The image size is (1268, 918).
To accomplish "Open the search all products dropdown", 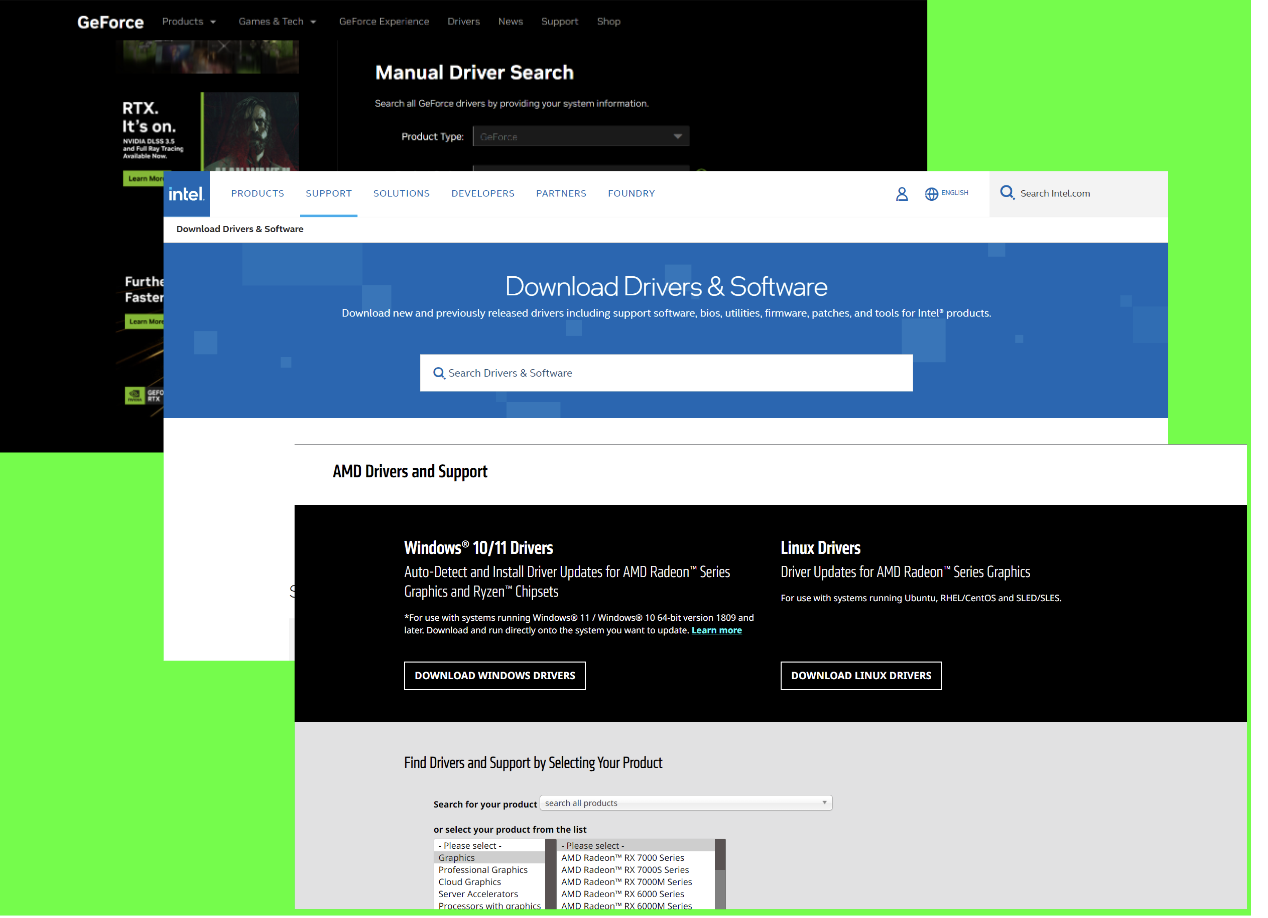I will click(x=685, y=803).
